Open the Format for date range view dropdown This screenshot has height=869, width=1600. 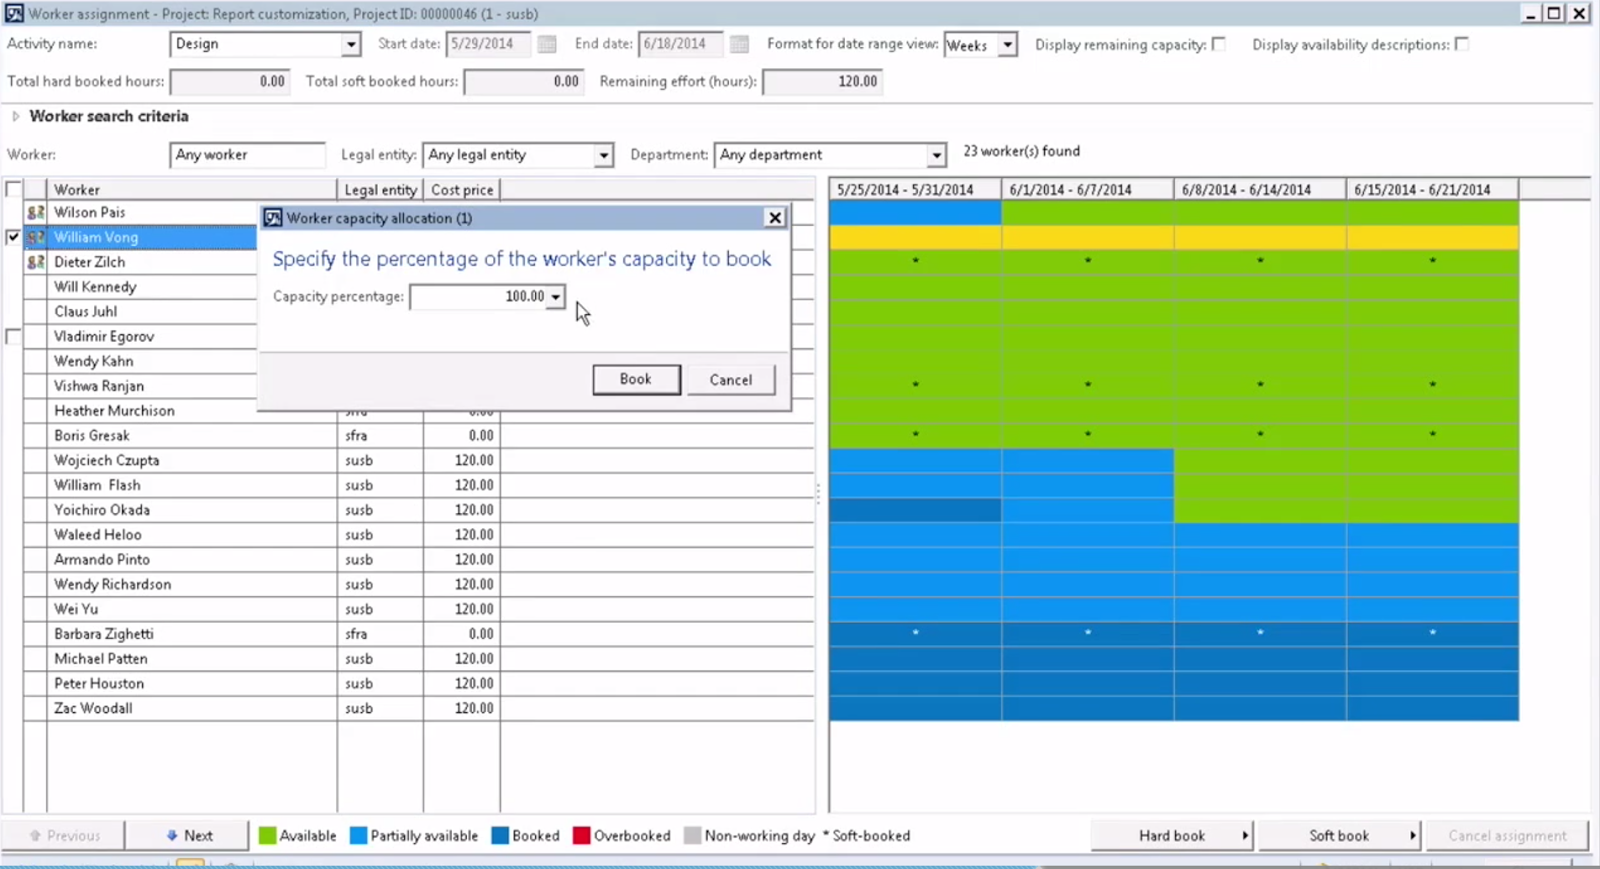(x=1008, y=44)
